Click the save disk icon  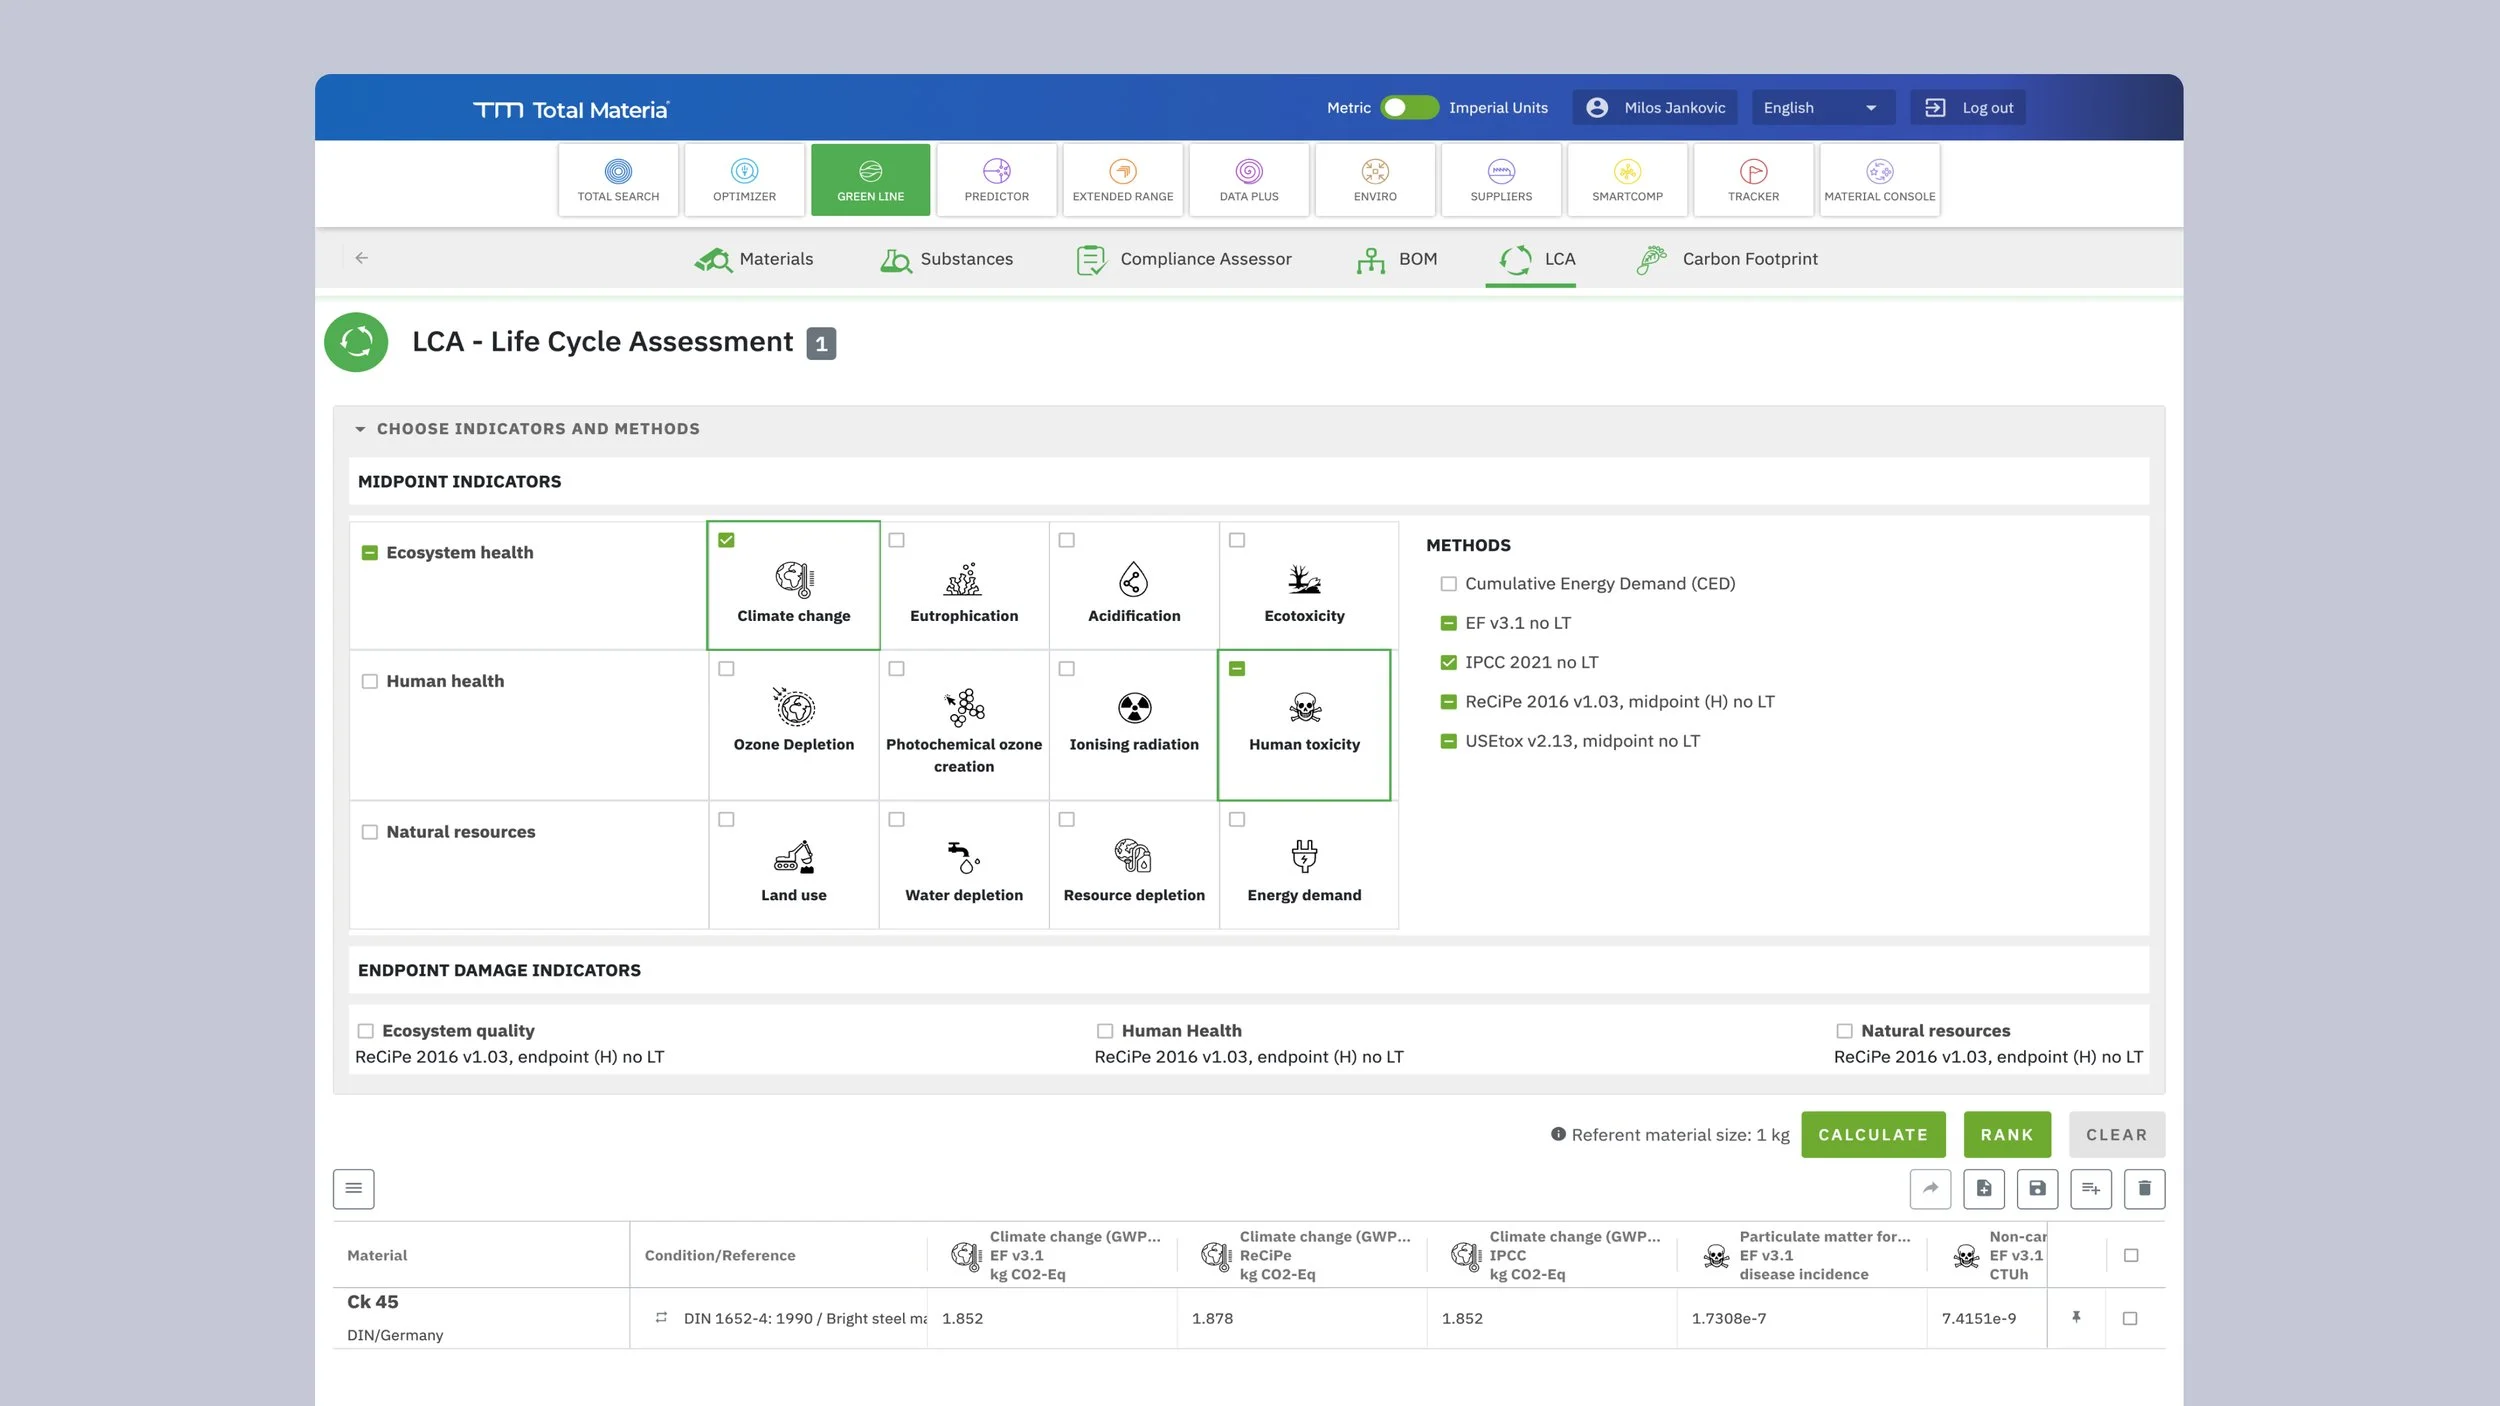click(2037, 1188)
